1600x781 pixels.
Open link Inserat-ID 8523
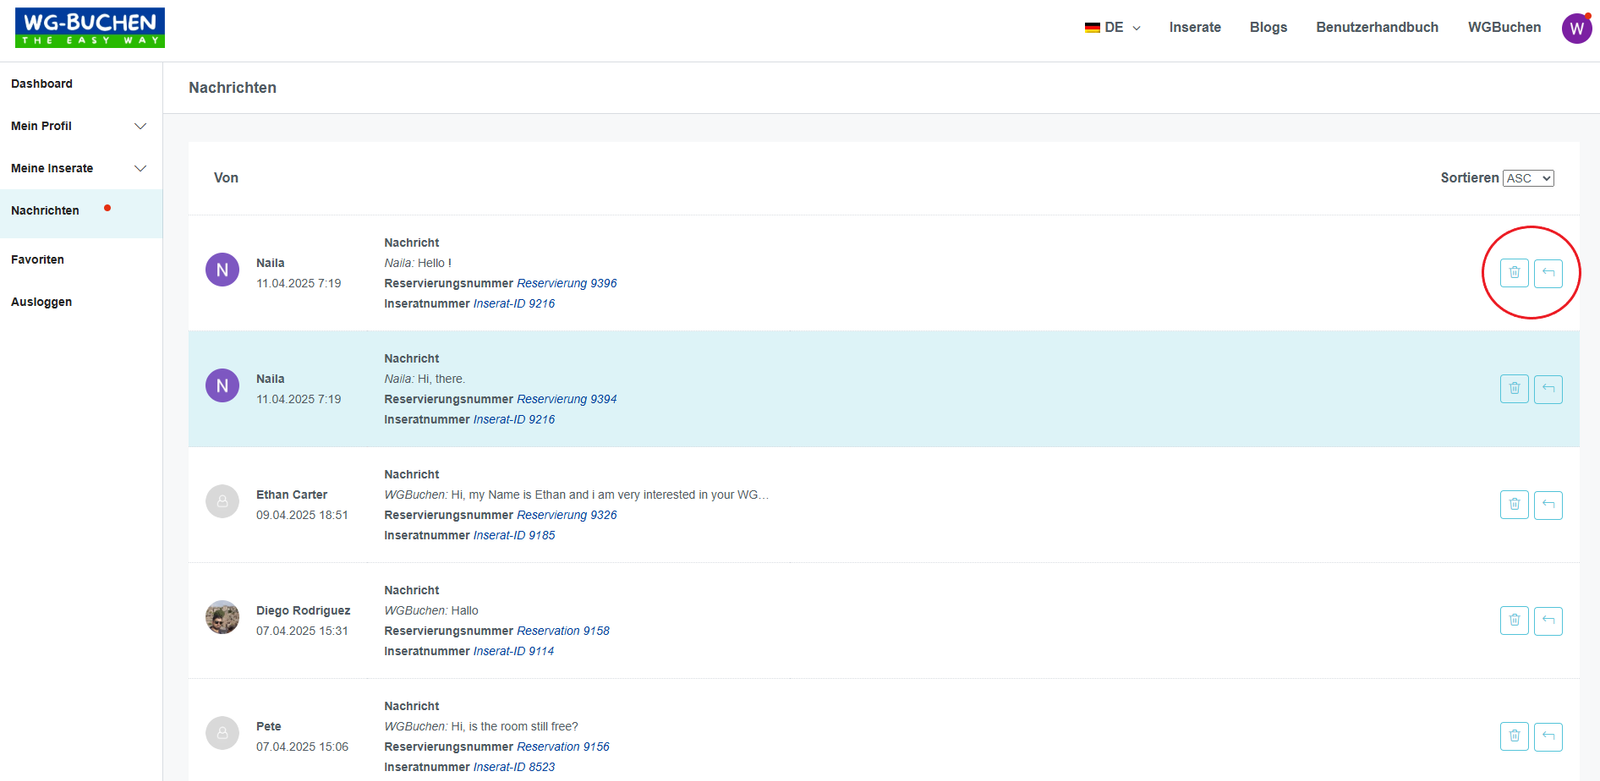514,767
